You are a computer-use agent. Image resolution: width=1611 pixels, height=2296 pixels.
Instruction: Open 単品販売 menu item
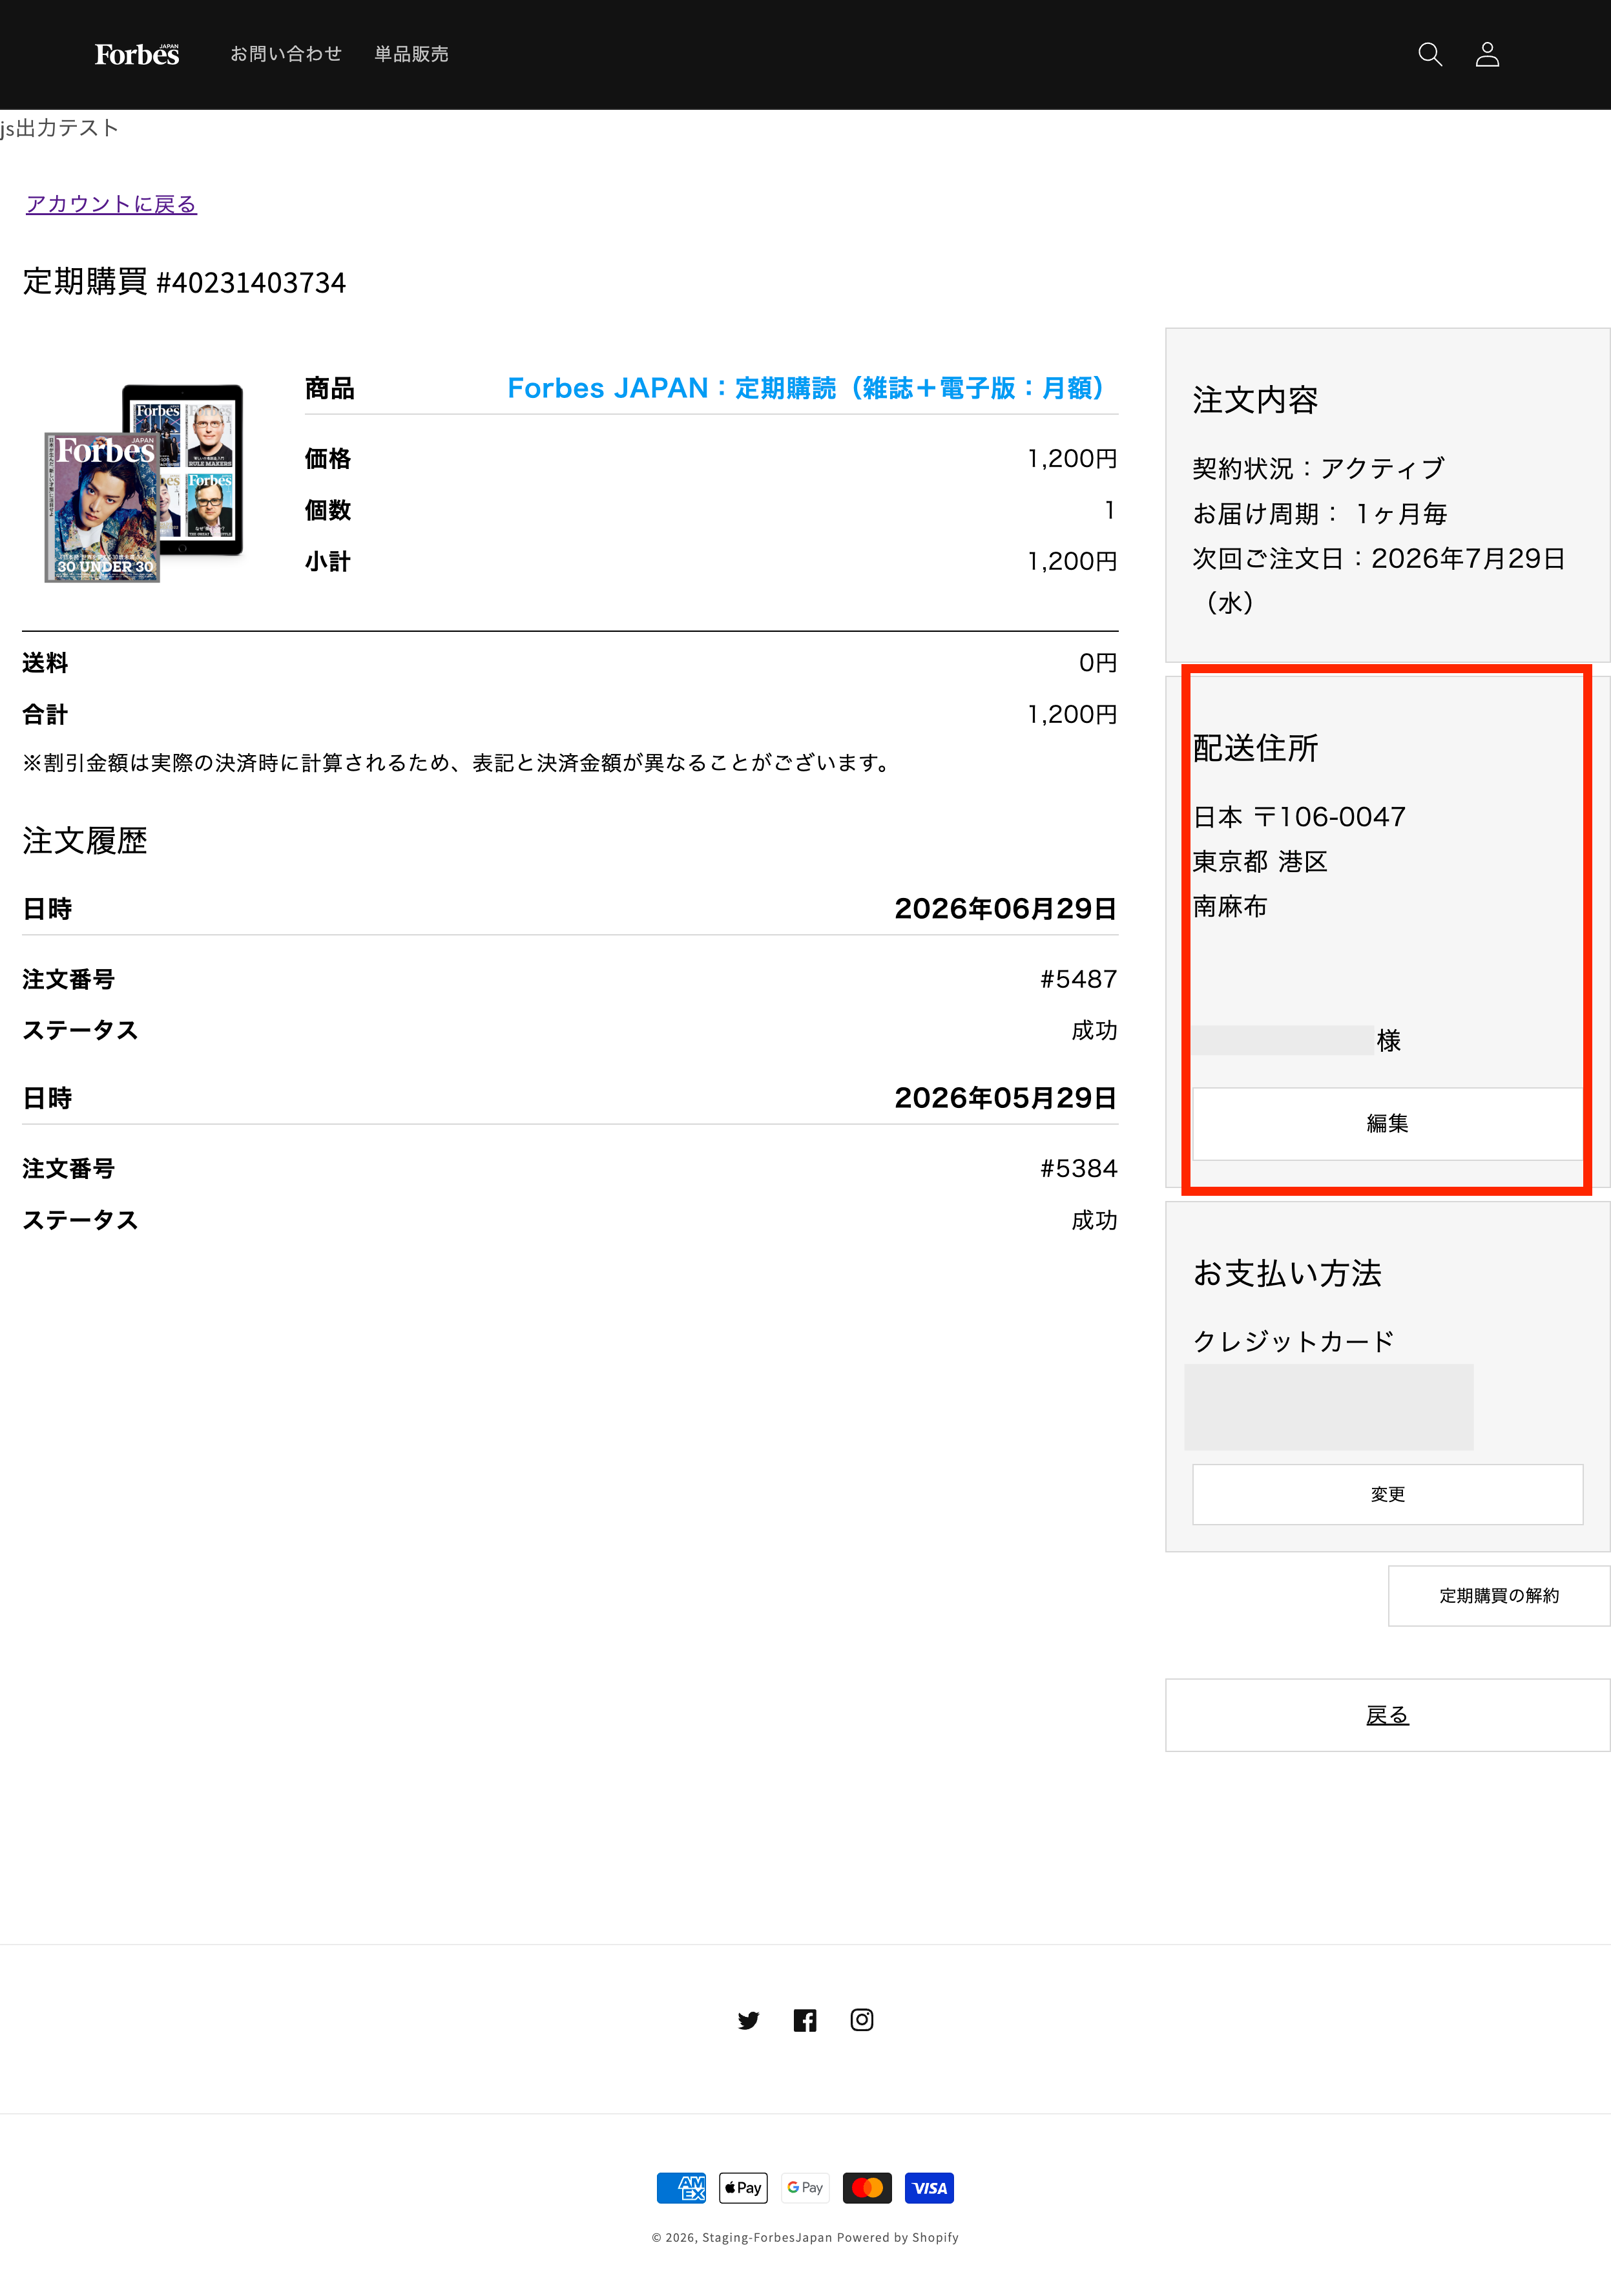click(411, 54)
